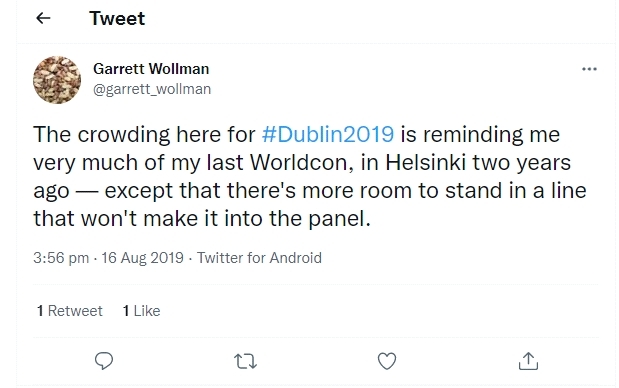Screen dimensions: 619x388
Task: Open the Twitter for Android source link
Action: [x=259, y=258]
